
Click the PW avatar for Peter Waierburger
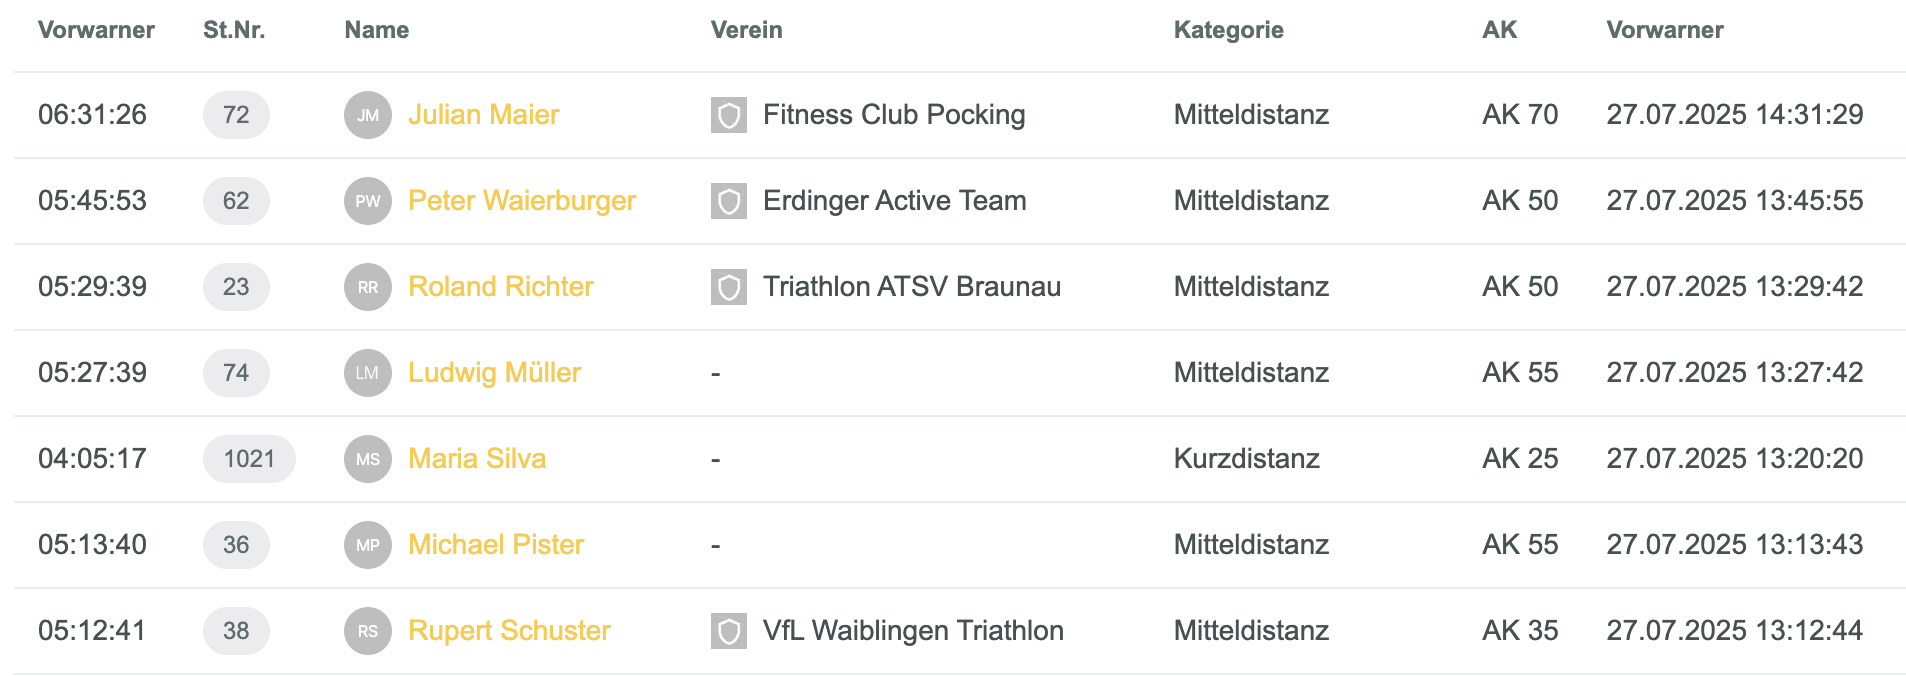(368, 201)
